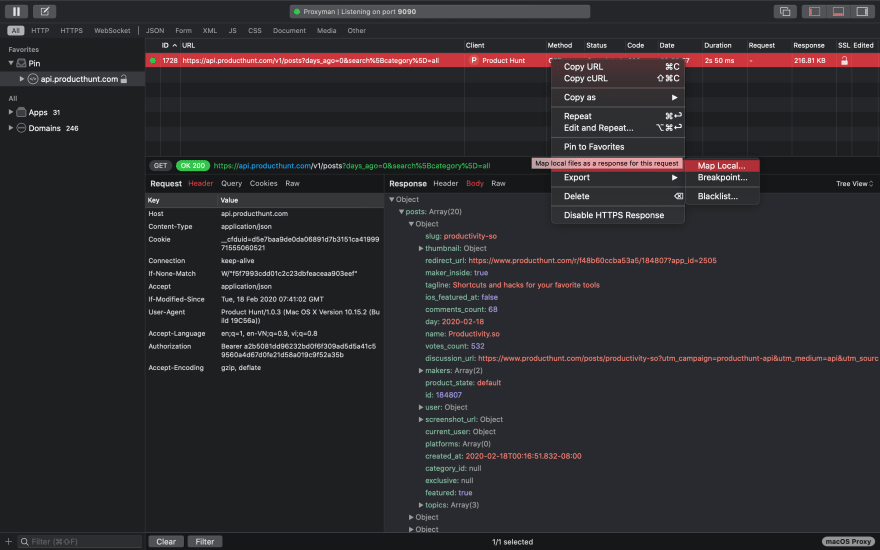Expand the thumbnail Object node

pyautogui.click(x=420, y=248)
